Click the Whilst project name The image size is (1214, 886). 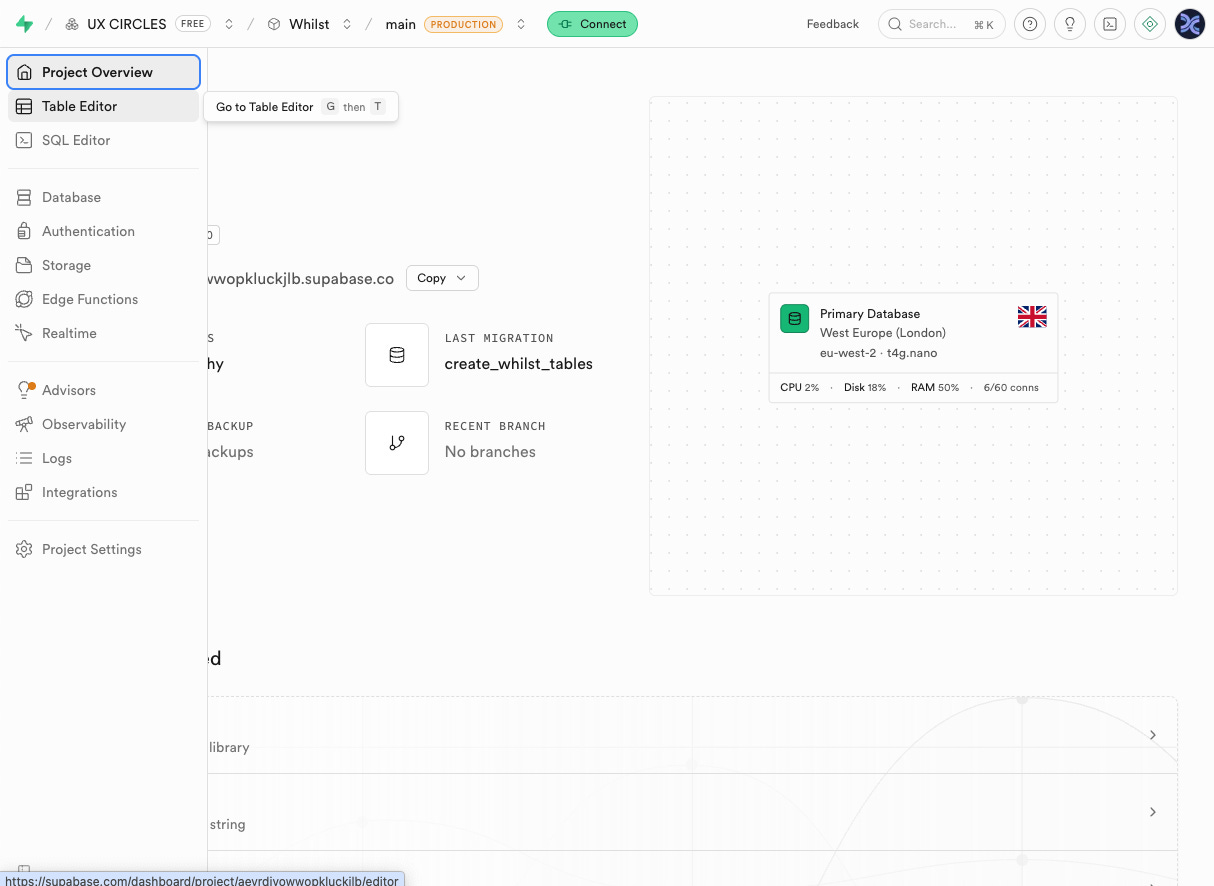(309, 24)
